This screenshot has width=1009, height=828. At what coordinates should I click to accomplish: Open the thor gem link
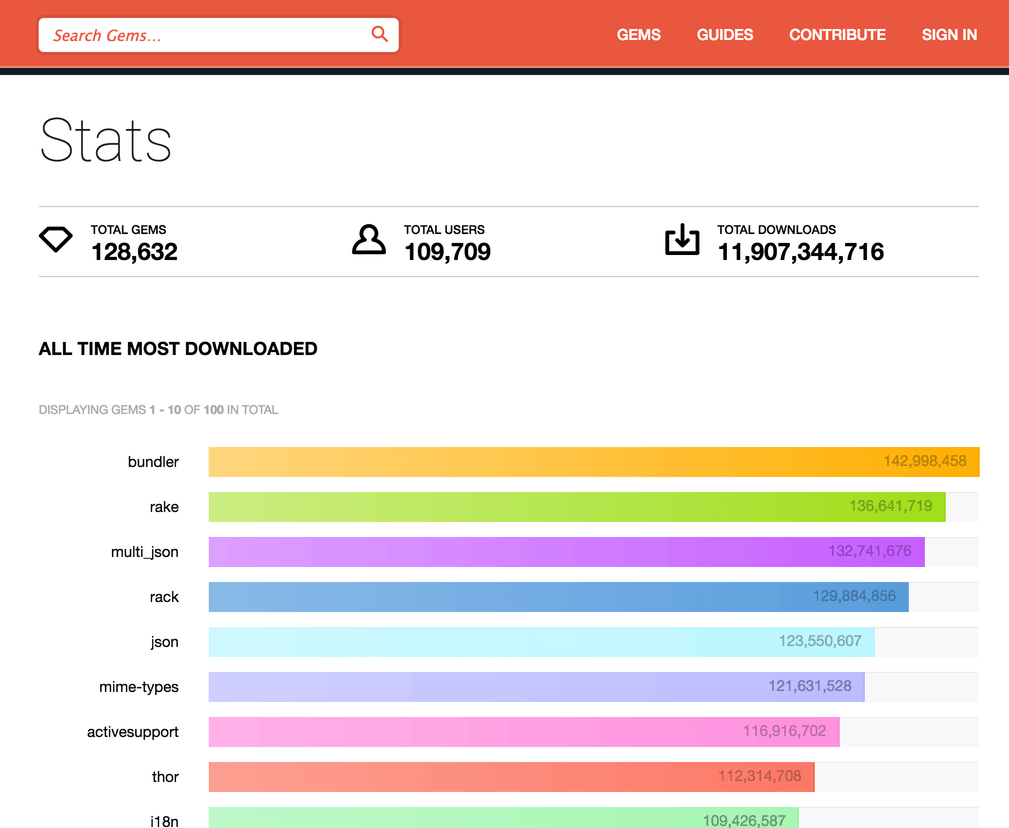point(165,777)
